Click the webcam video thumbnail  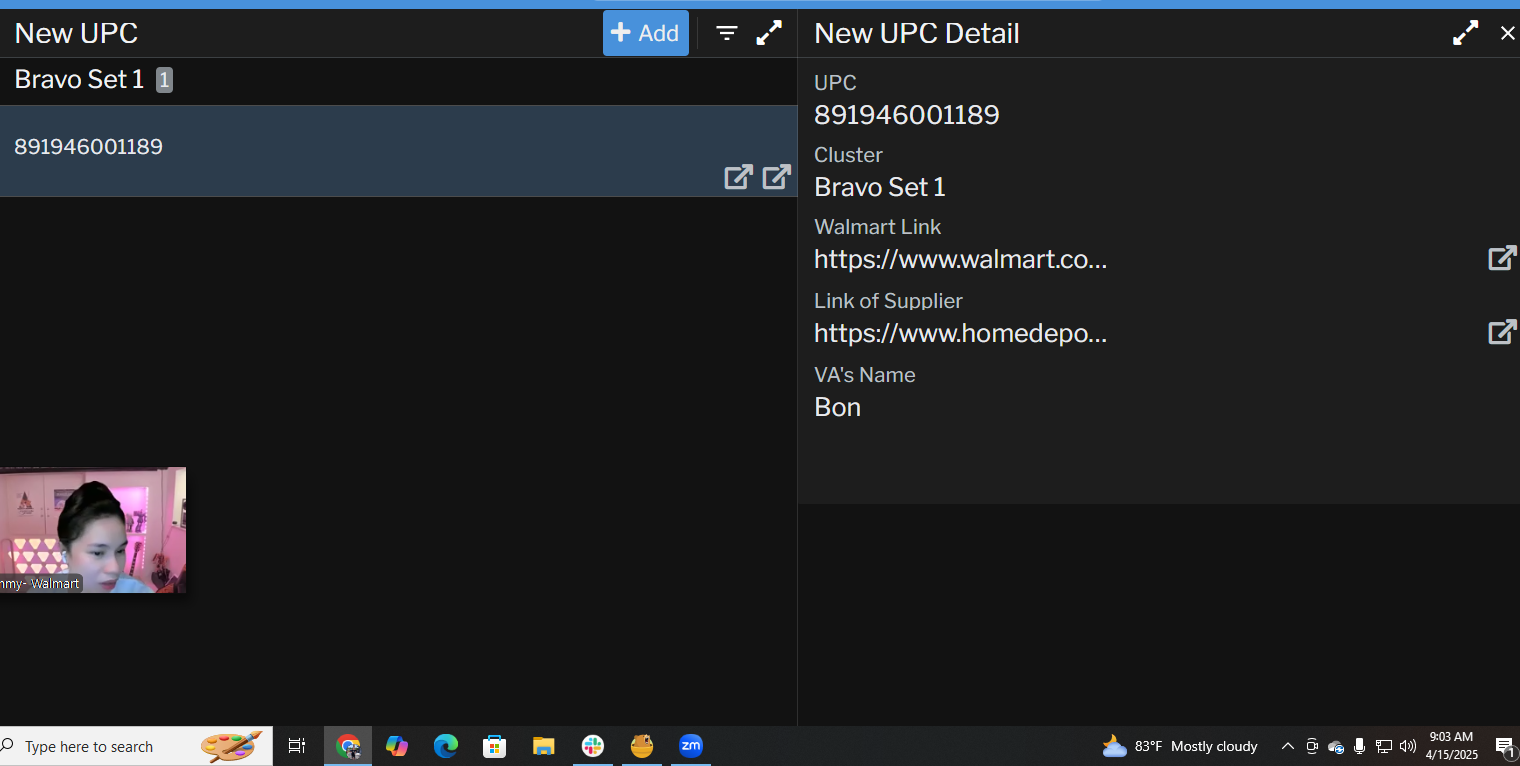(x=92, y=529)
